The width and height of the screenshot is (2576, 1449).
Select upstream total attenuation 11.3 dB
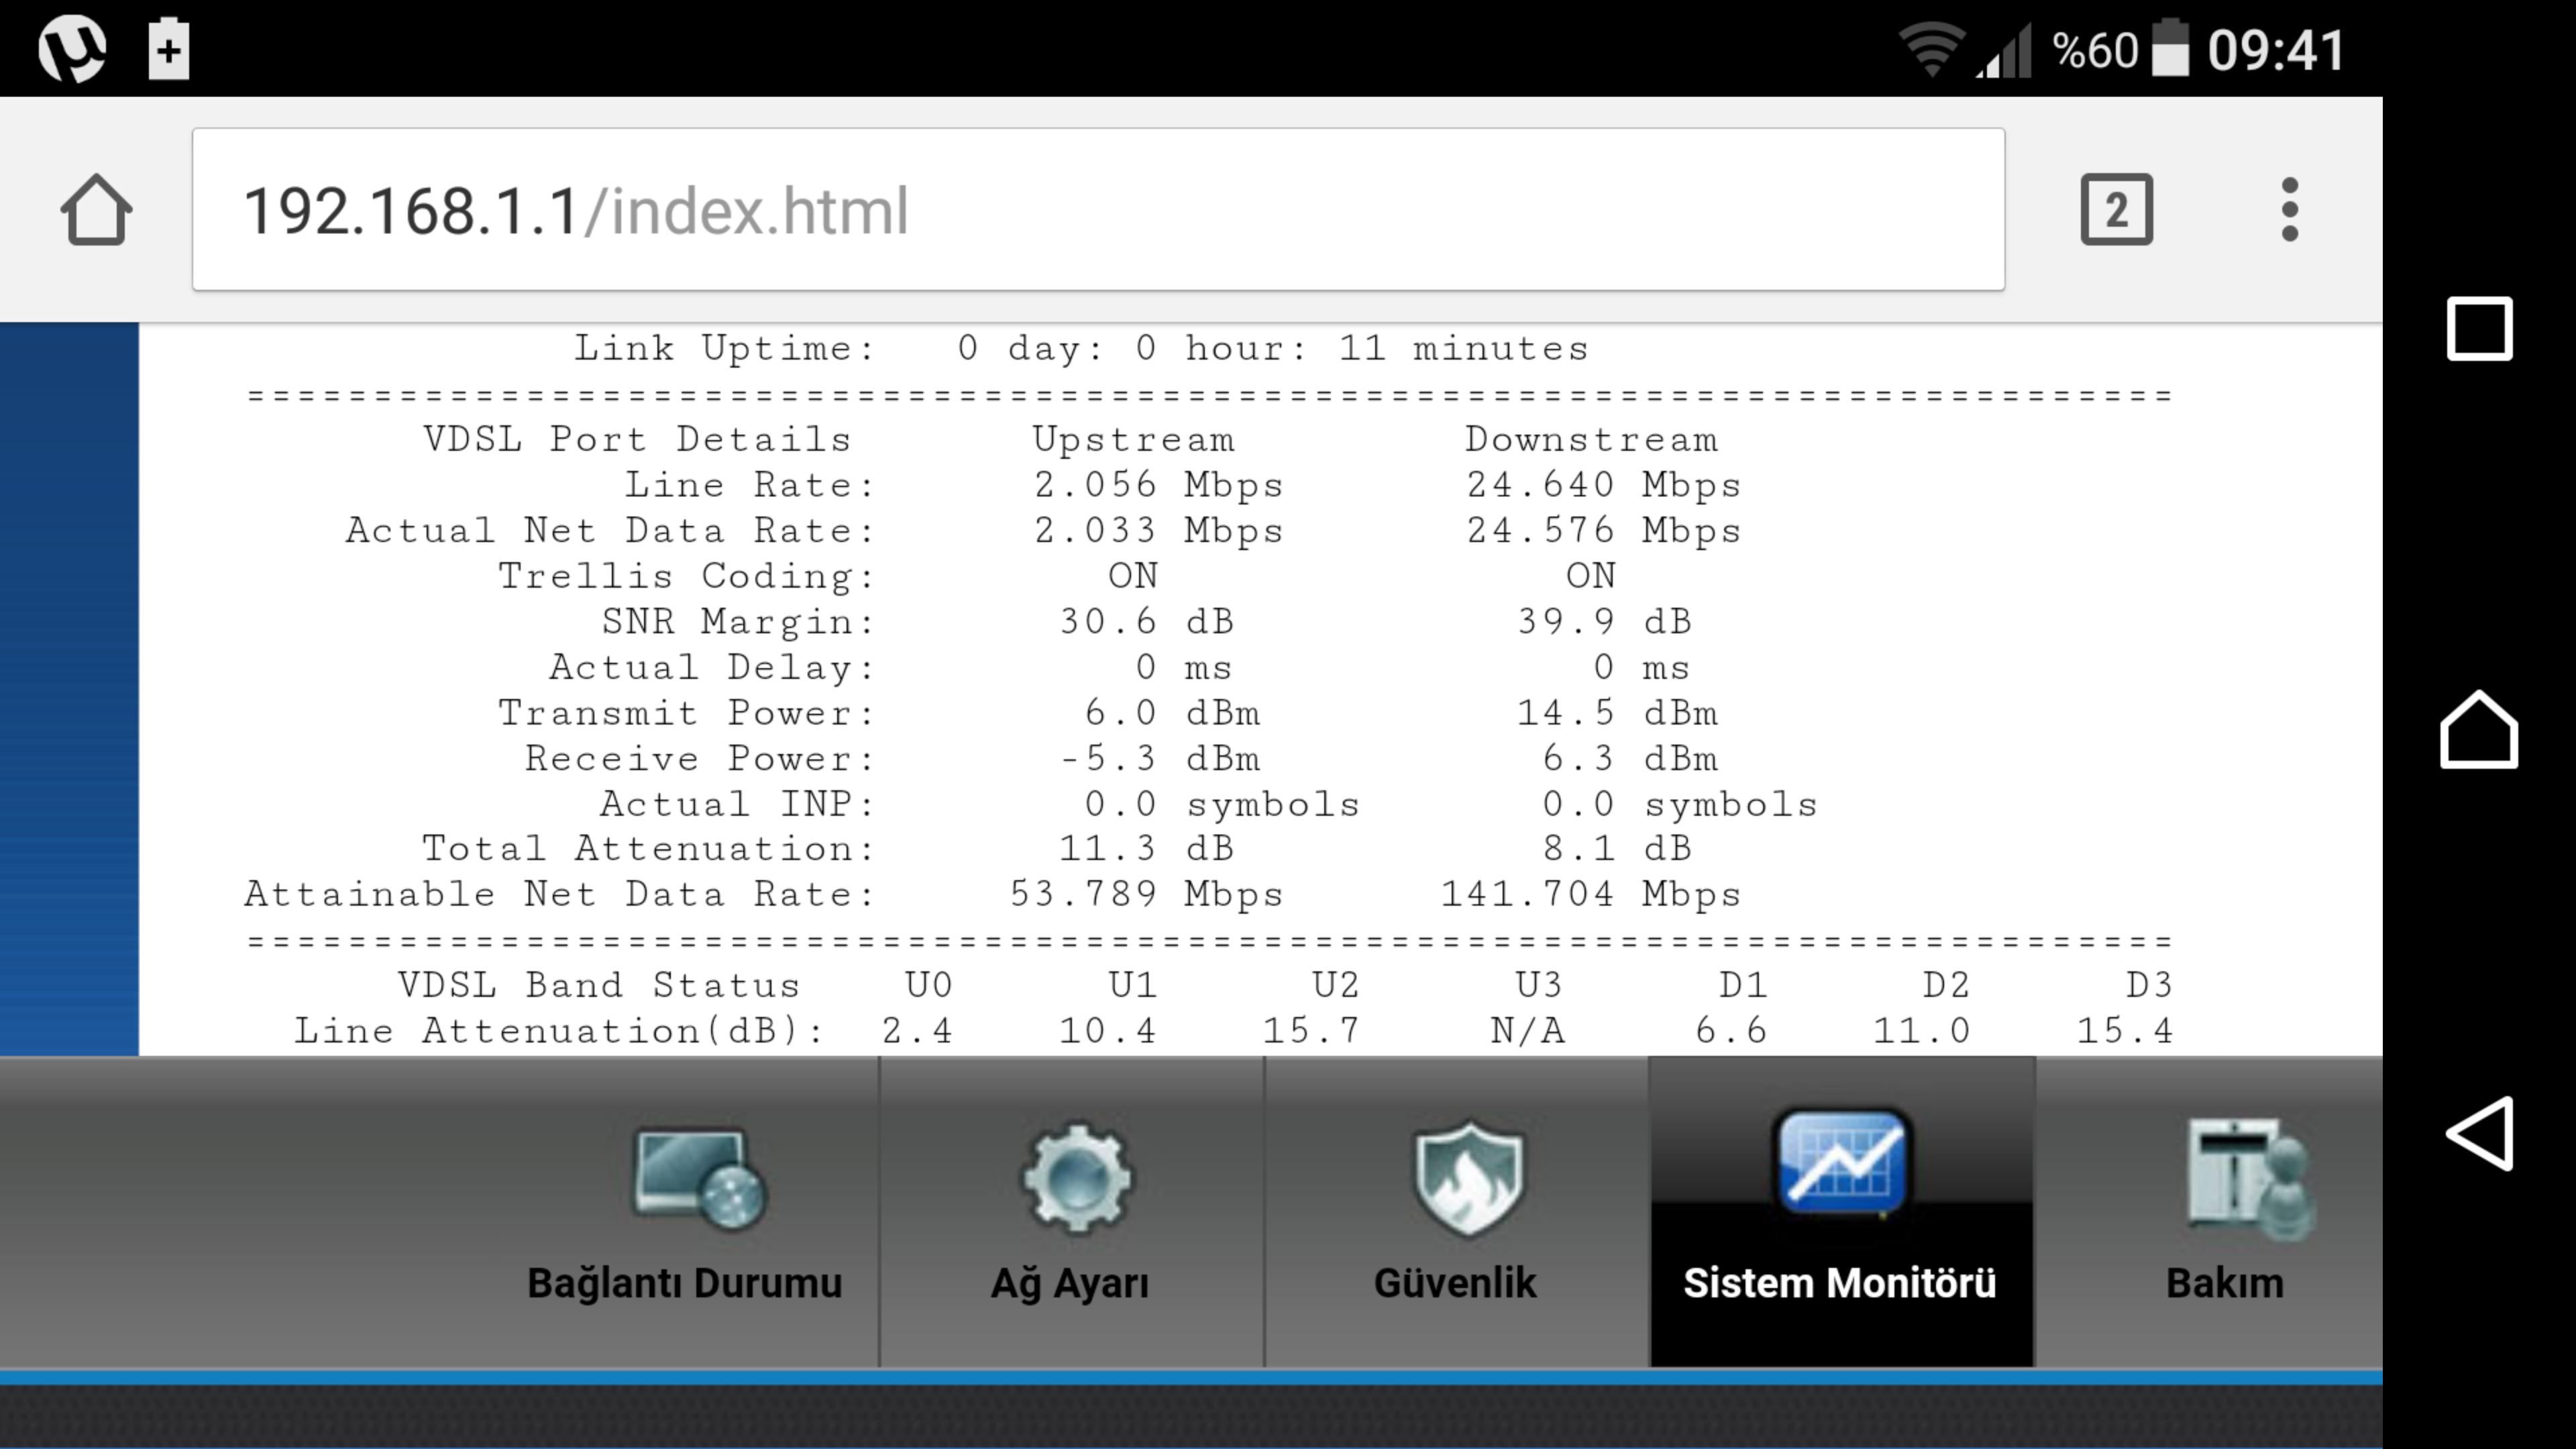tap(1146, 849)
